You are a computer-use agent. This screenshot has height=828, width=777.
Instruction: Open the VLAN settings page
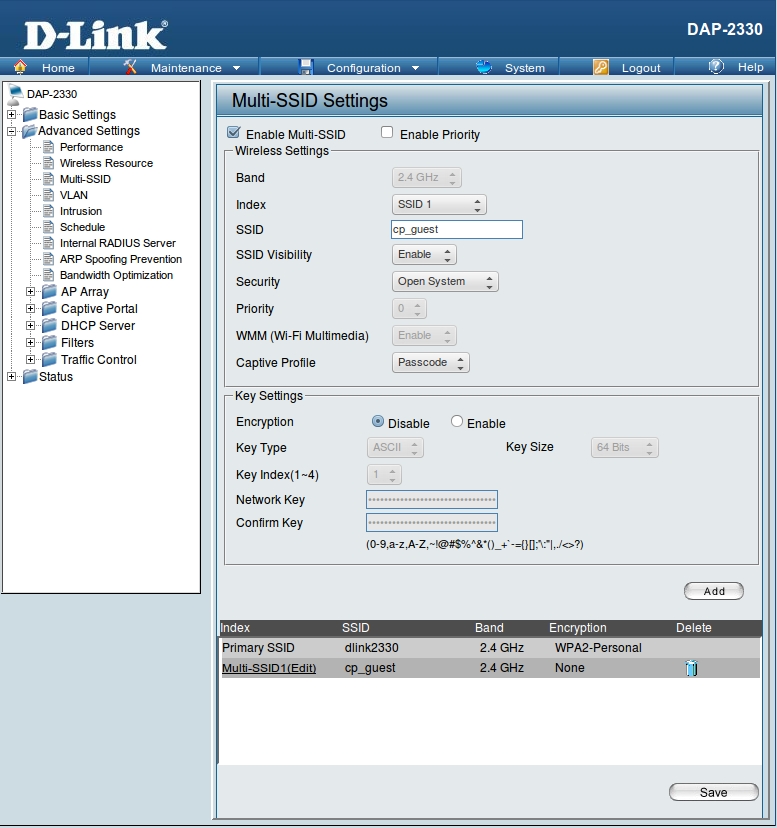point(73,195)
